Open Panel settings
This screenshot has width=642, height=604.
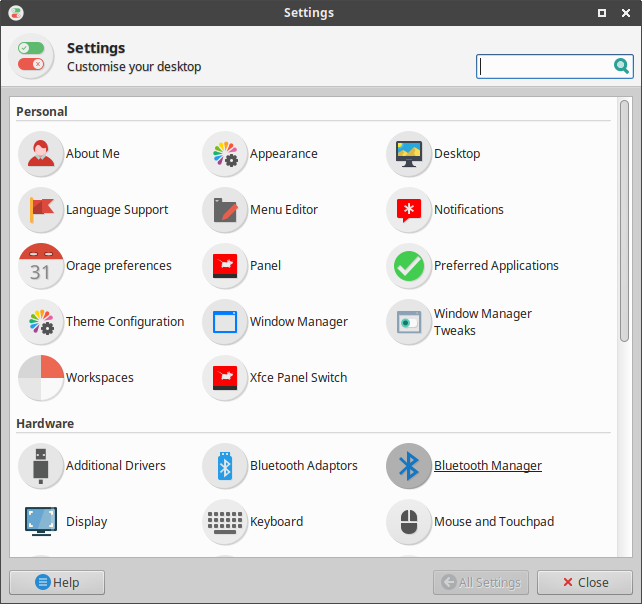point(225,266)
